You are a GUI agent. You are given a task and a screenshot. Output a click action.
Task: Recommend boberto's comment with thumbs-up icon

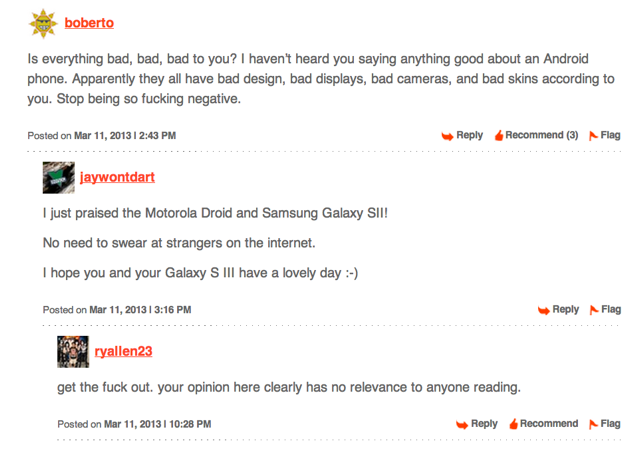[x=499, y=136]
